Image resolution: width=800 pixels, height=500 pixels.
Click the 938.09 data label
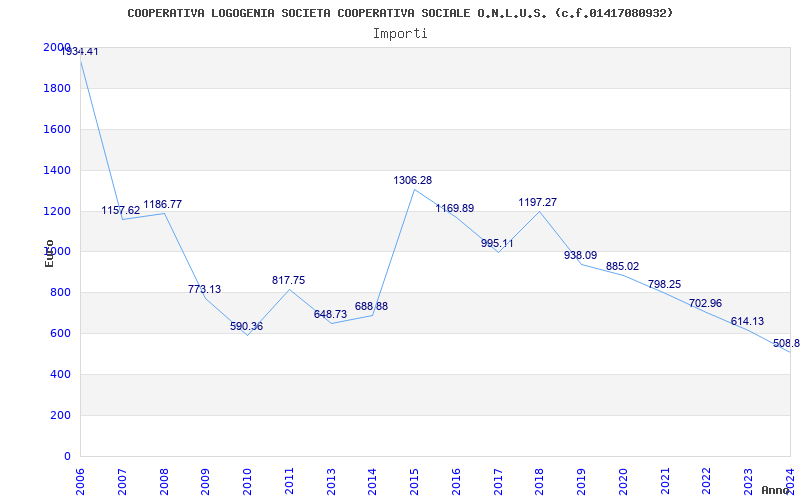(x=580, y=255)
